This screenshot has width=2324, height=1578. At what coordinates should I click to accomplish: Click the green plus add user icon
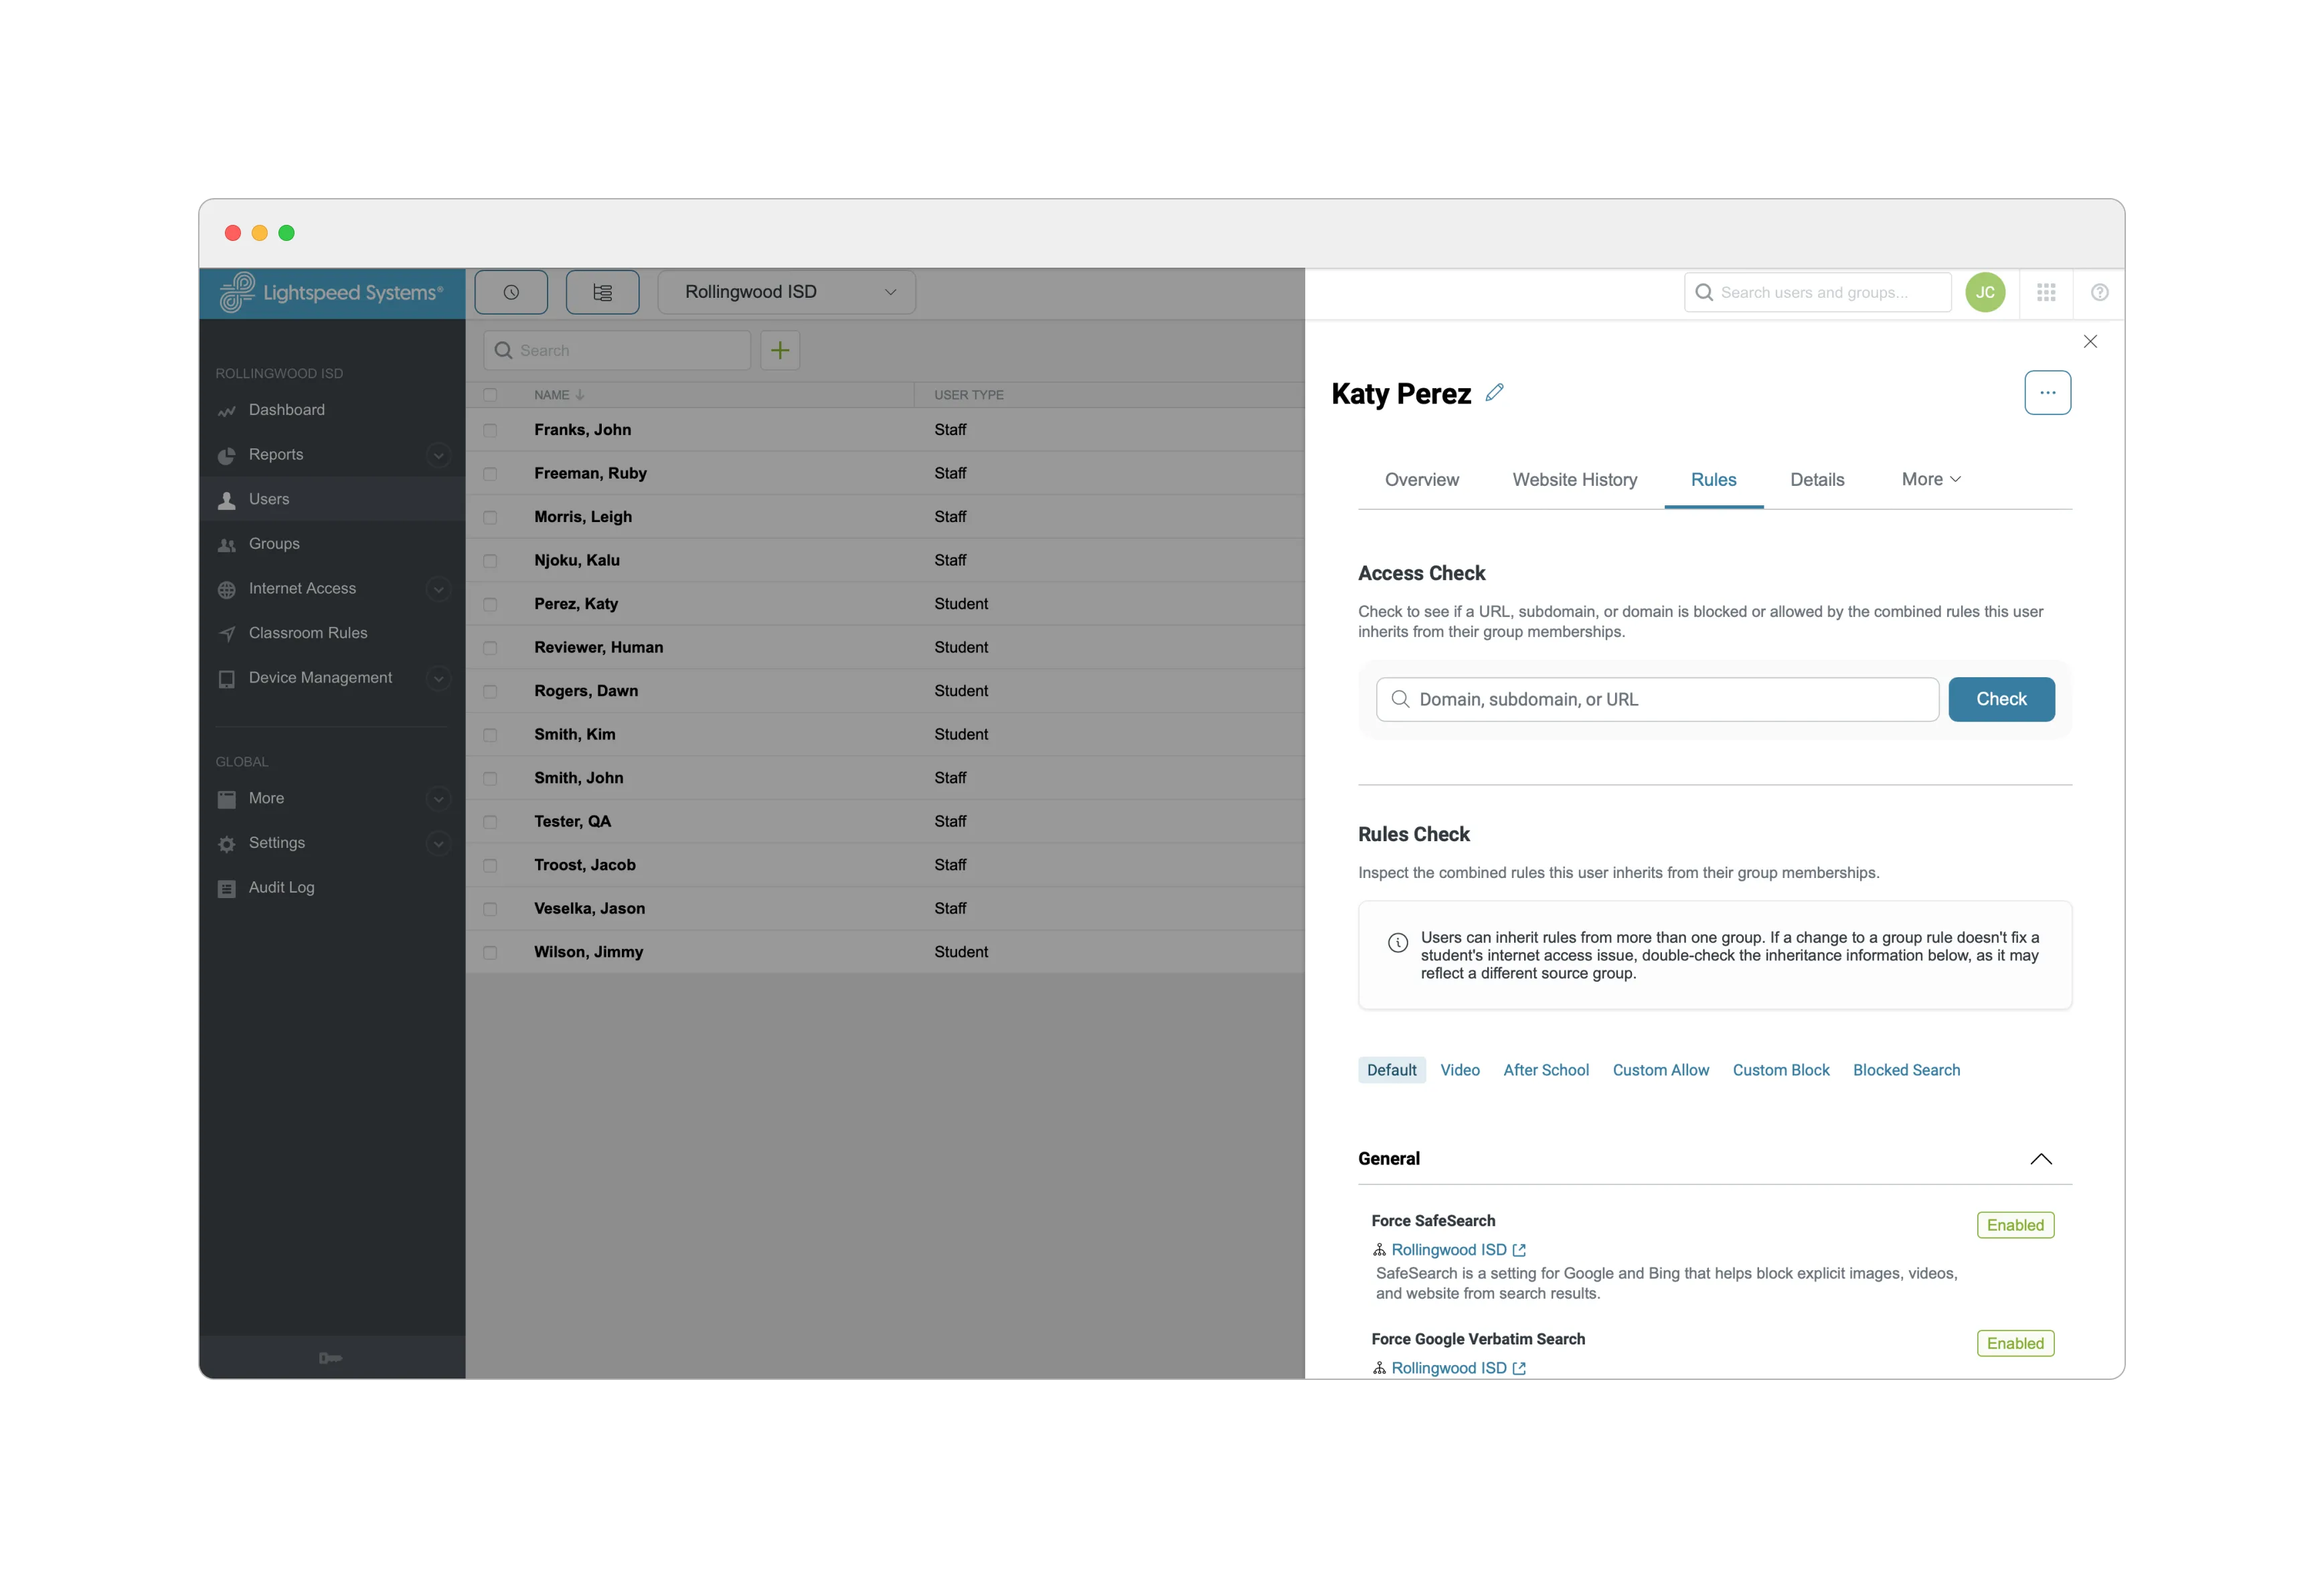coord(780,350)
